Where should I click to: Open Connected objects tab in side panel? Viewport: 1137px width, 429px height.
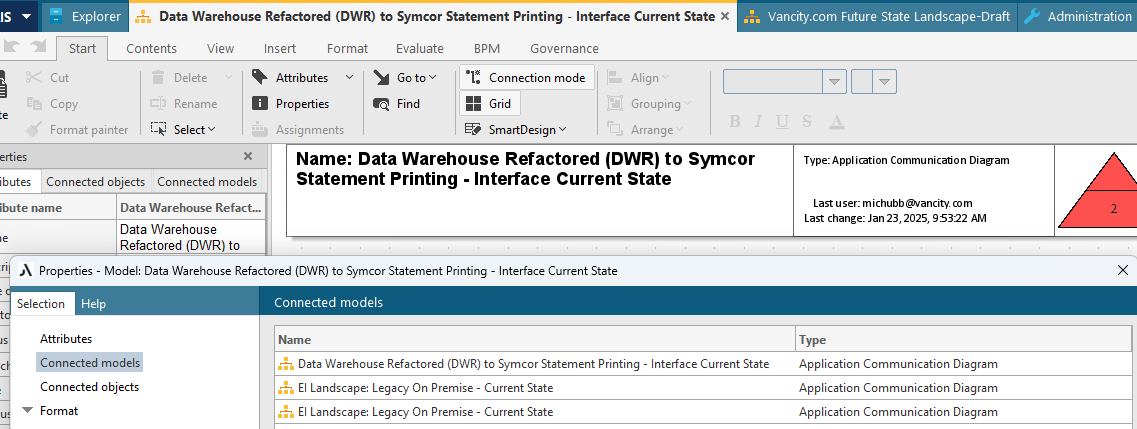(96, 182)
